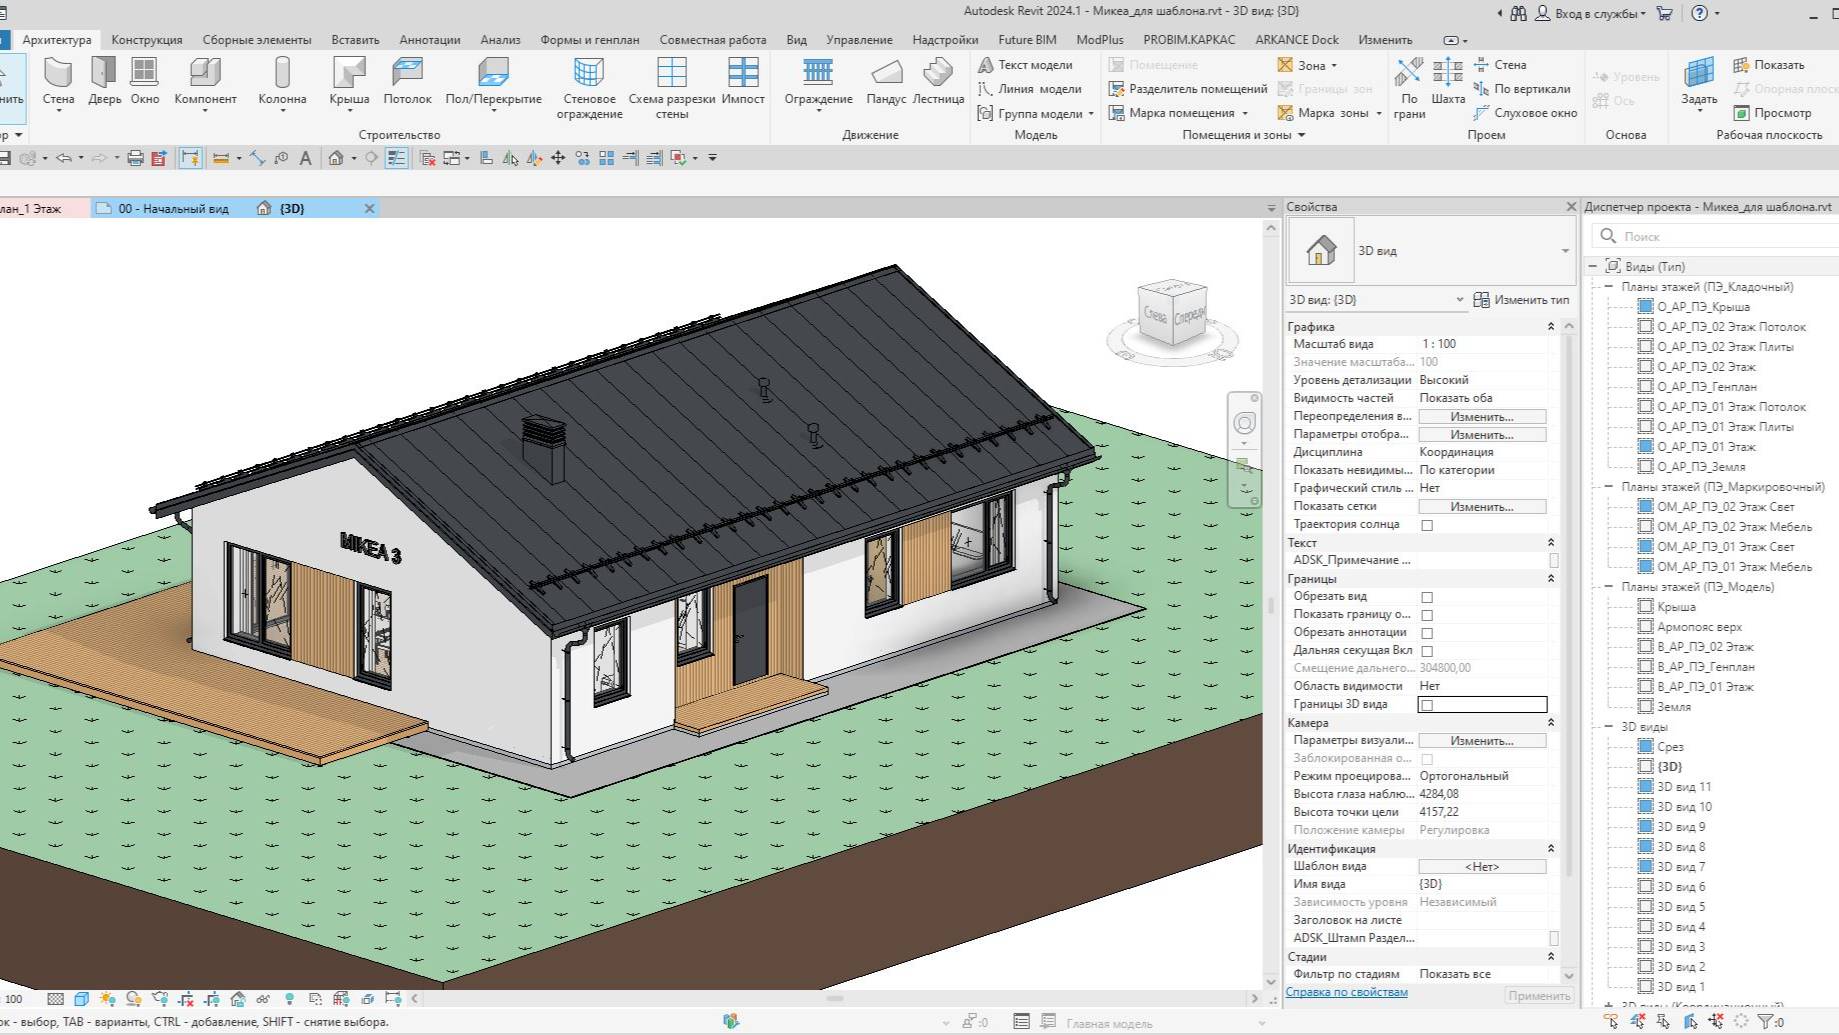
Task: Click the Импост (Mullion) tool icon
Action: [743, 72]
